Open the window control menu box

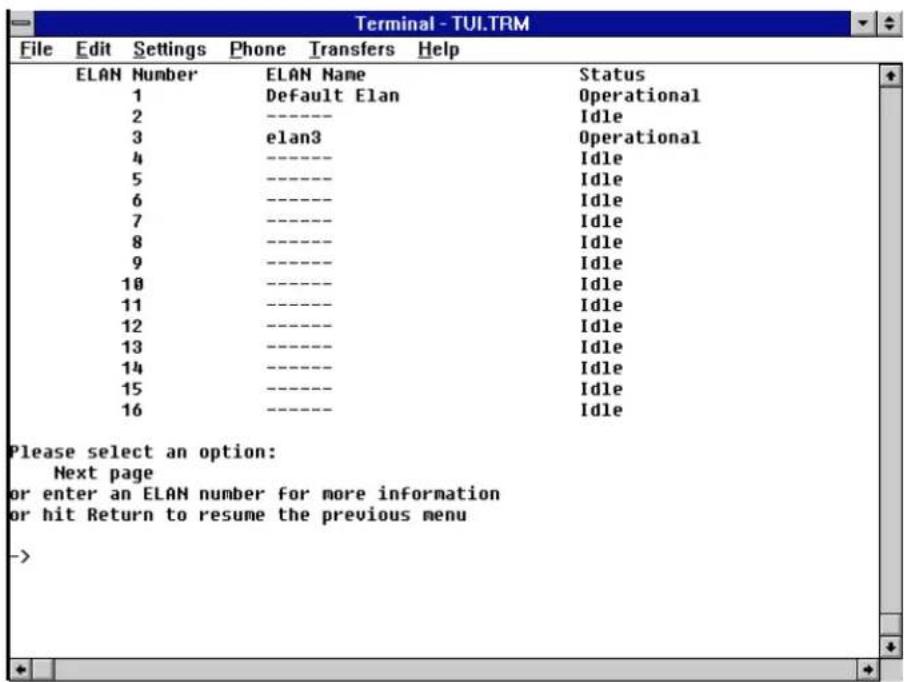click(22, 24)
